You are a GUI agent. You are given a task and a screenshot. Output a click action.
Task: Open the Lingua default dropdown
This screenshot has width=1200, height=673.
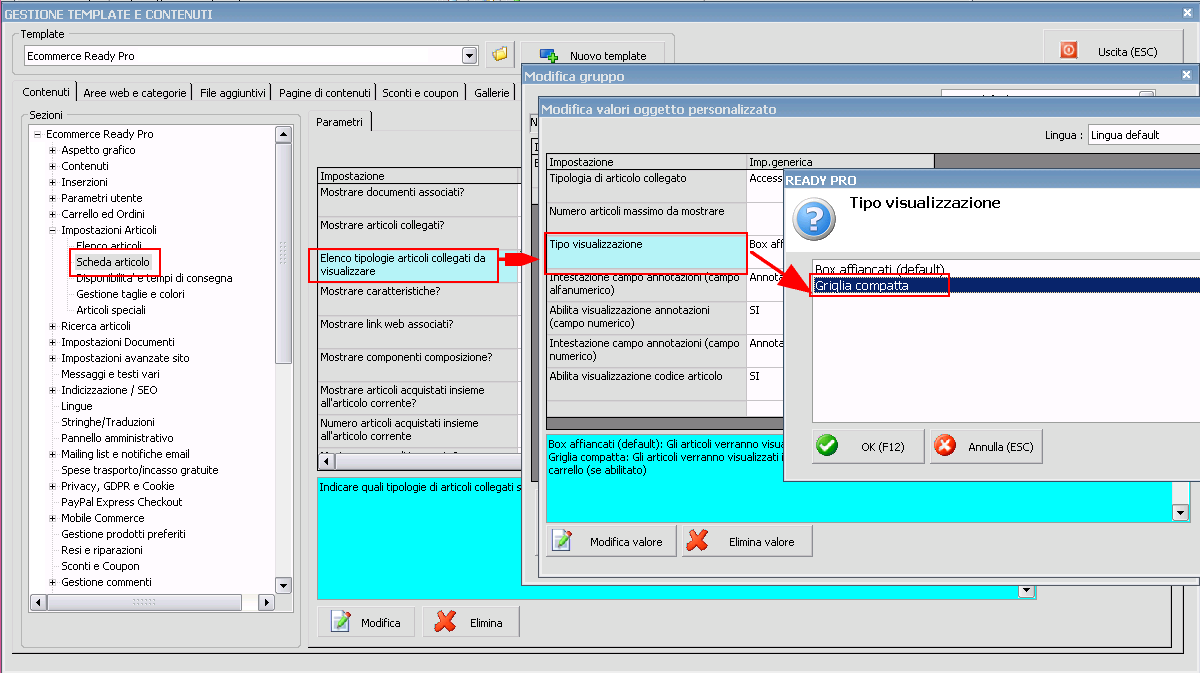[1144, 134]
